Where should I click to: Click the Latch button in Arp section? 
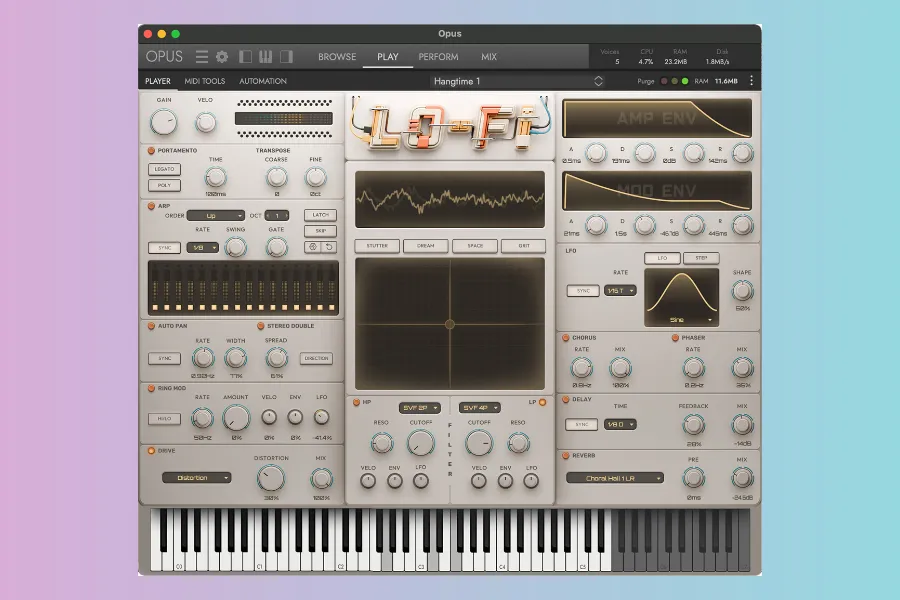click(319, 215)
